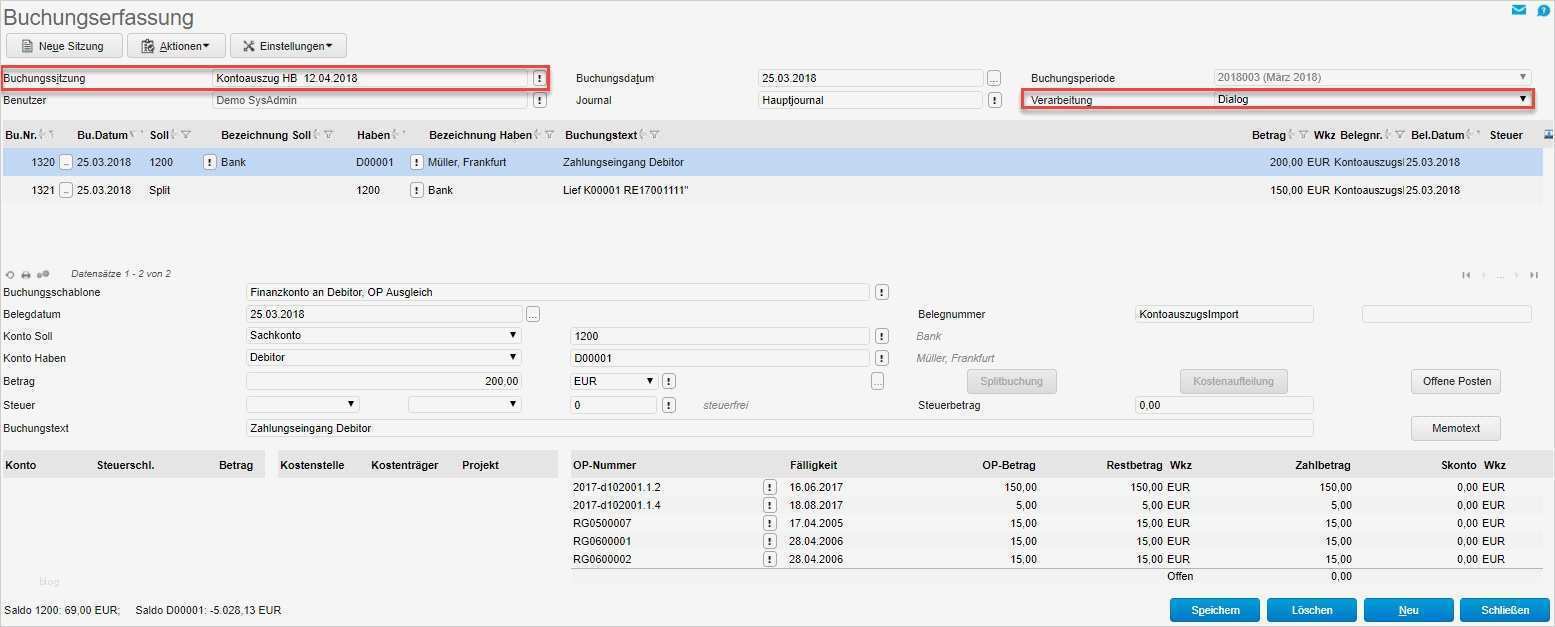Open lookup icon for Konto Haben D00001
1555x627 pixels.
tap(882, 358)
